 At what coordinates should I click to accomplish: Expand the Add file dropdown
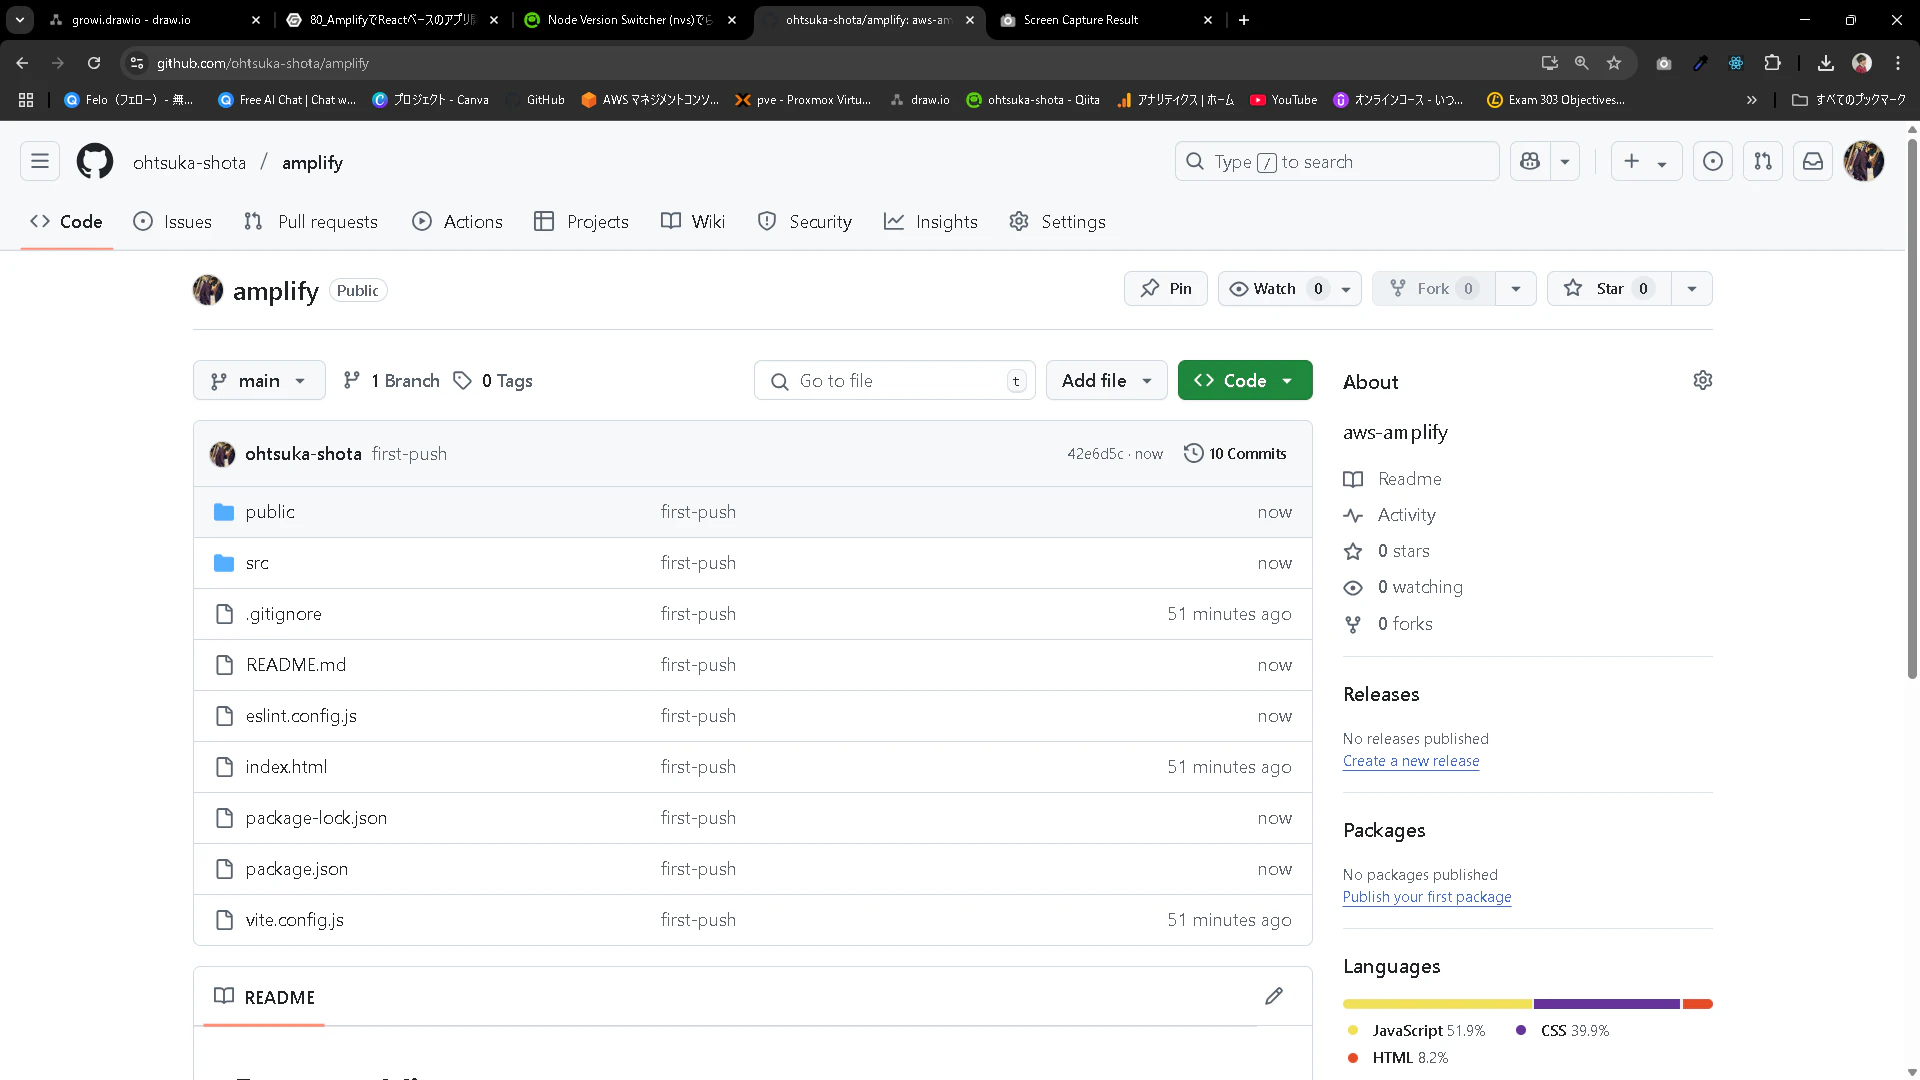[1106, 380]
